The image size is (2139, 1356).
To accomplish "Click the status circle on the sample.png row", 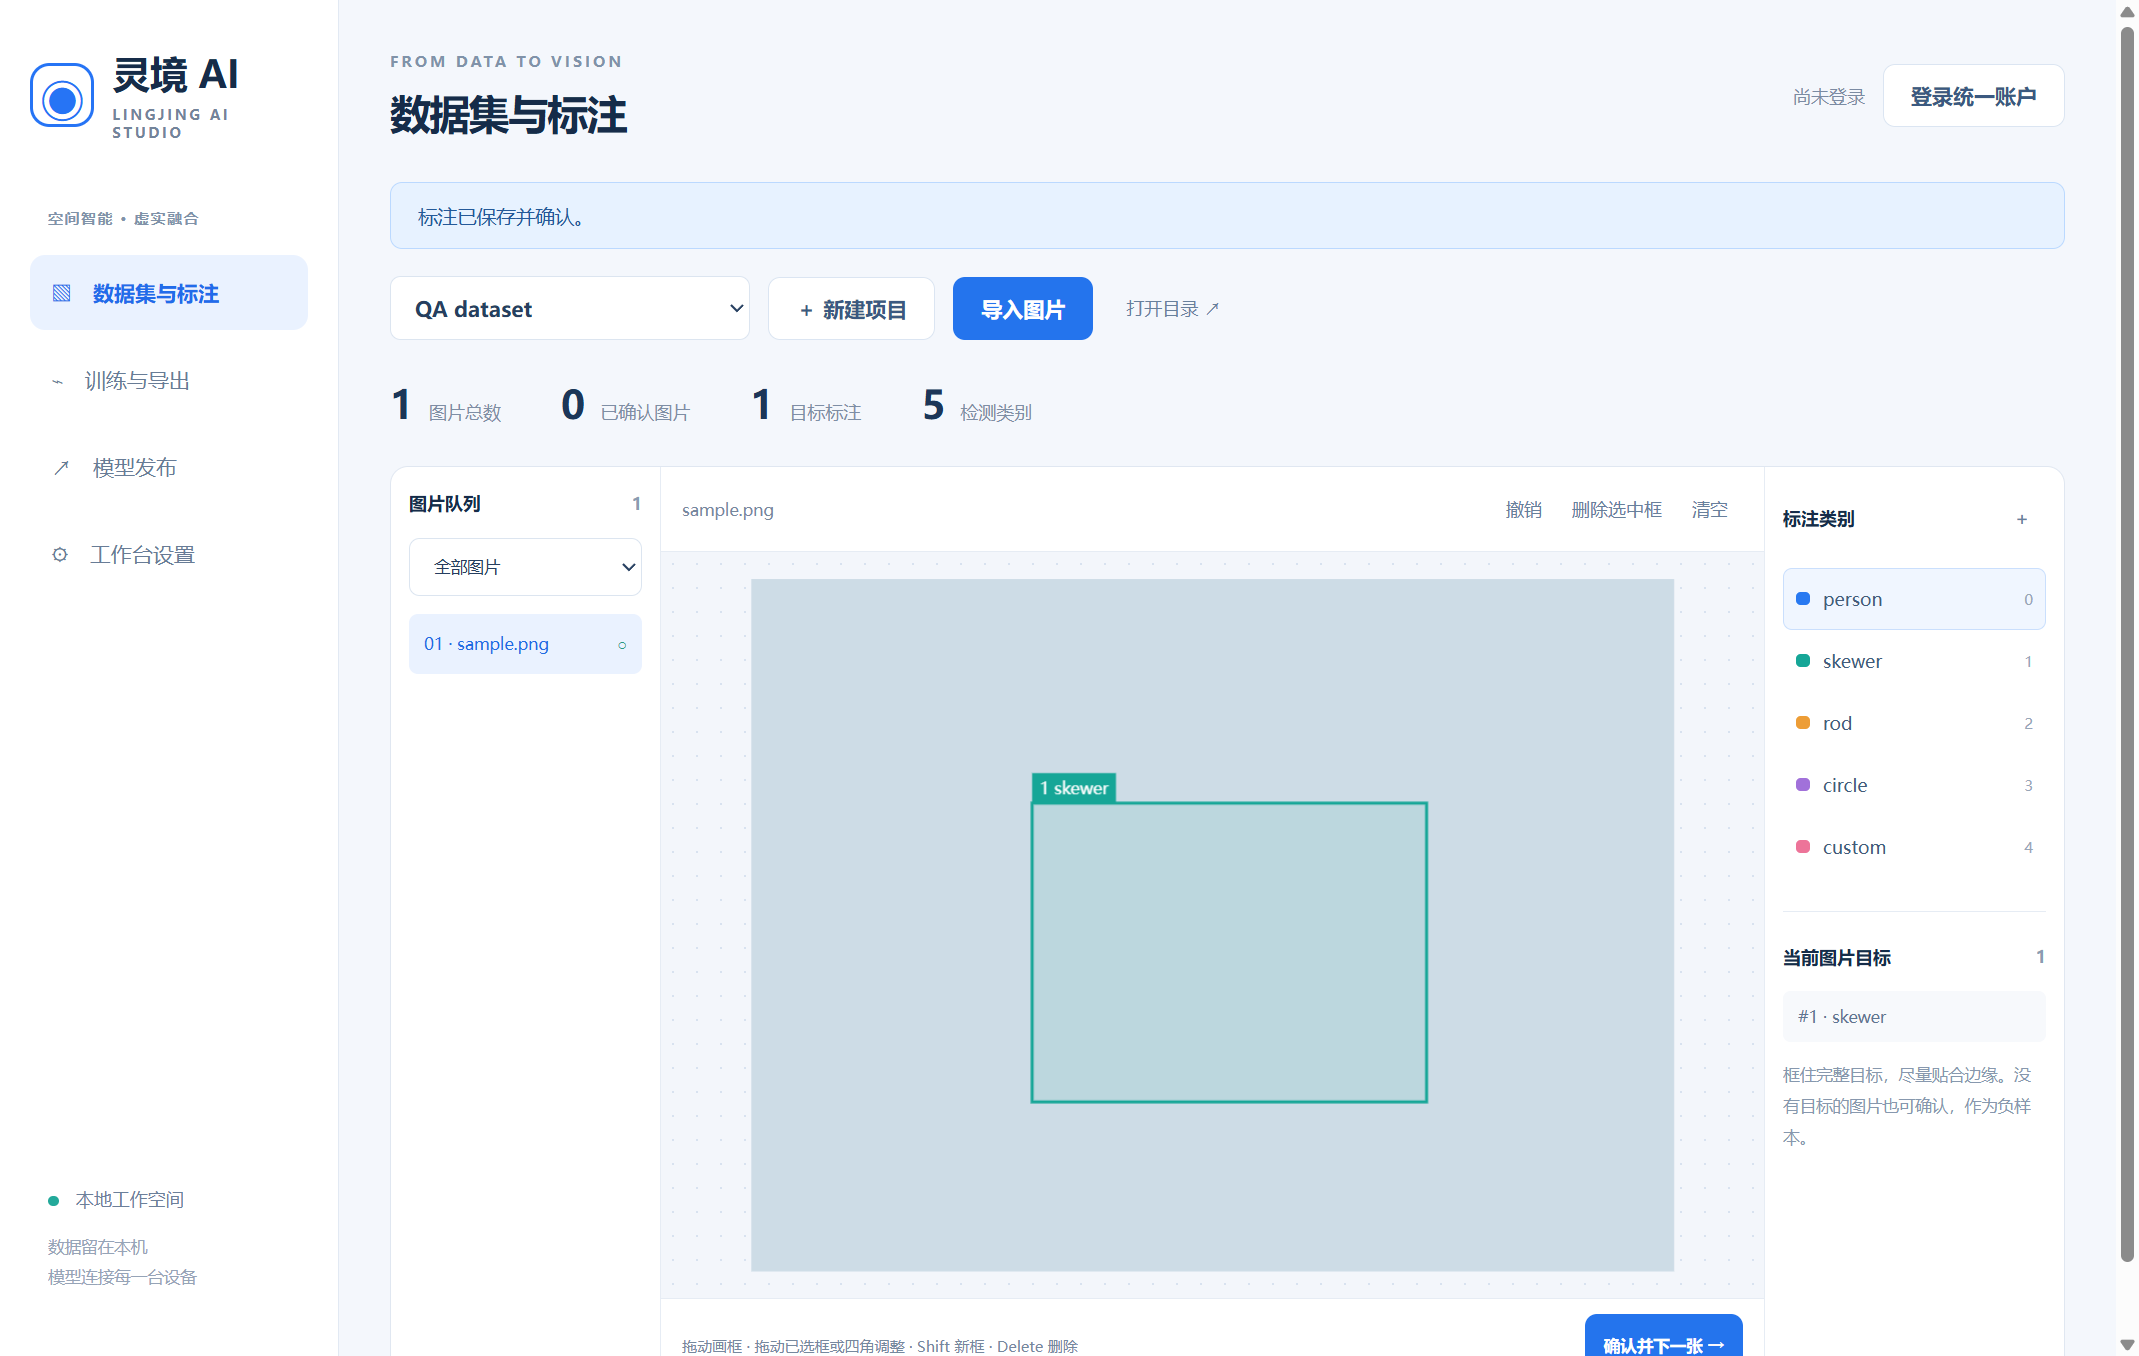I will tap(622, 645).
